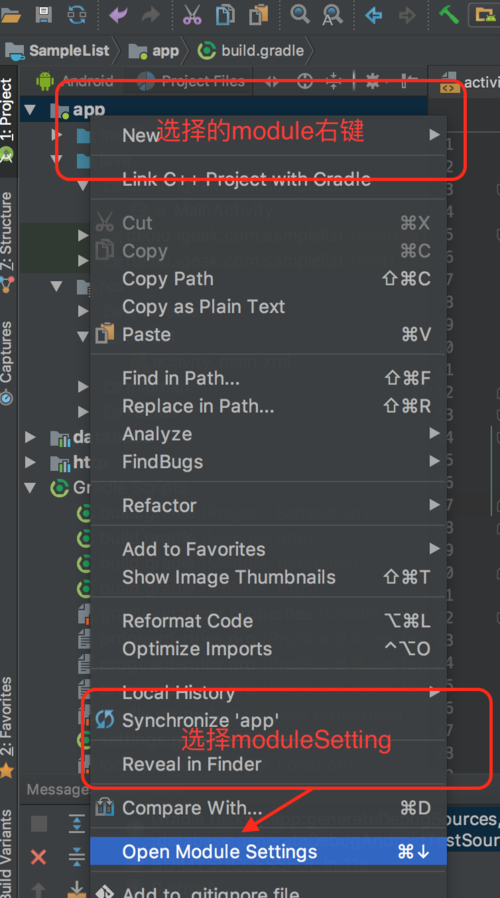Choose Show Image Thumbnails
Viewport: 500px width, 898px height.
point(268,577)
